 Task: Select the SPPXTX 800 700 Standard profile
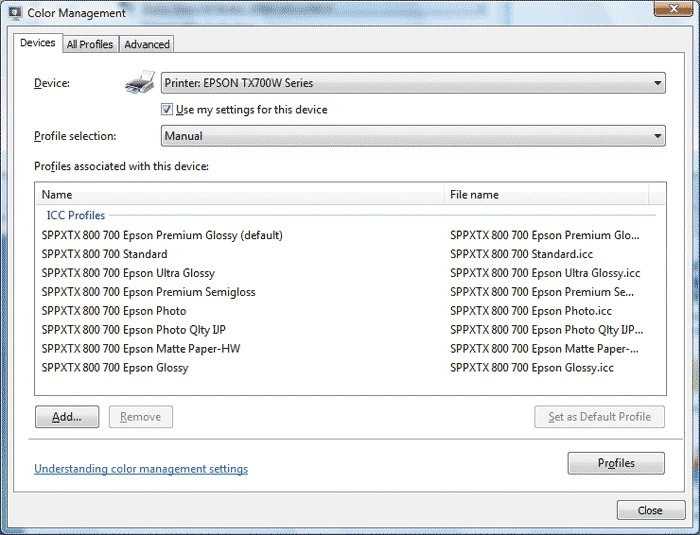104,254
